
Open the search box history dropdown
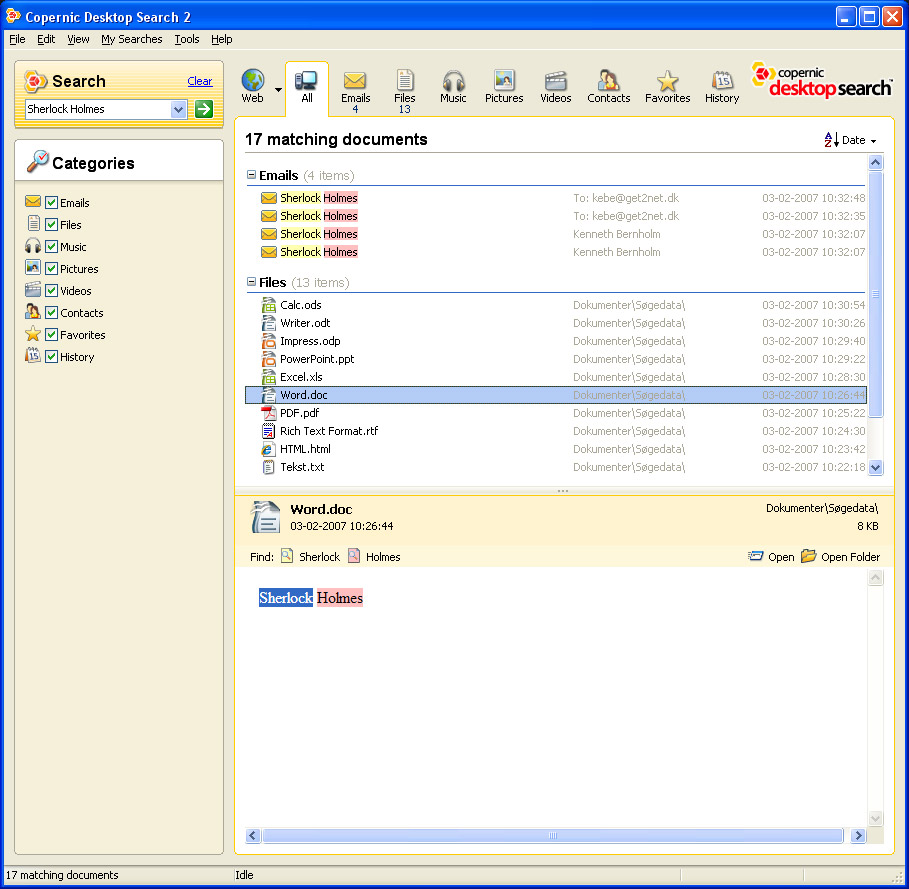179,109
